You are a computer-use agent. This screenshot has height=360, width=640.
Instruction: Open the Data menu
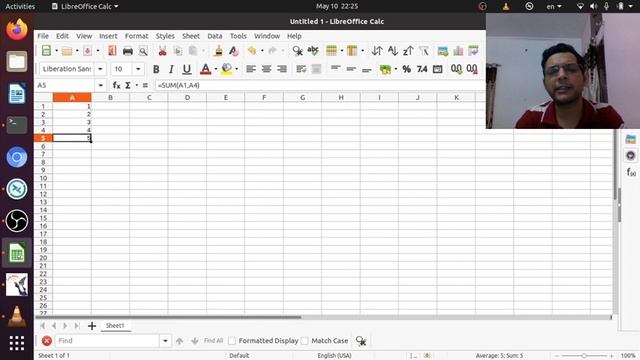coord(215,36)
